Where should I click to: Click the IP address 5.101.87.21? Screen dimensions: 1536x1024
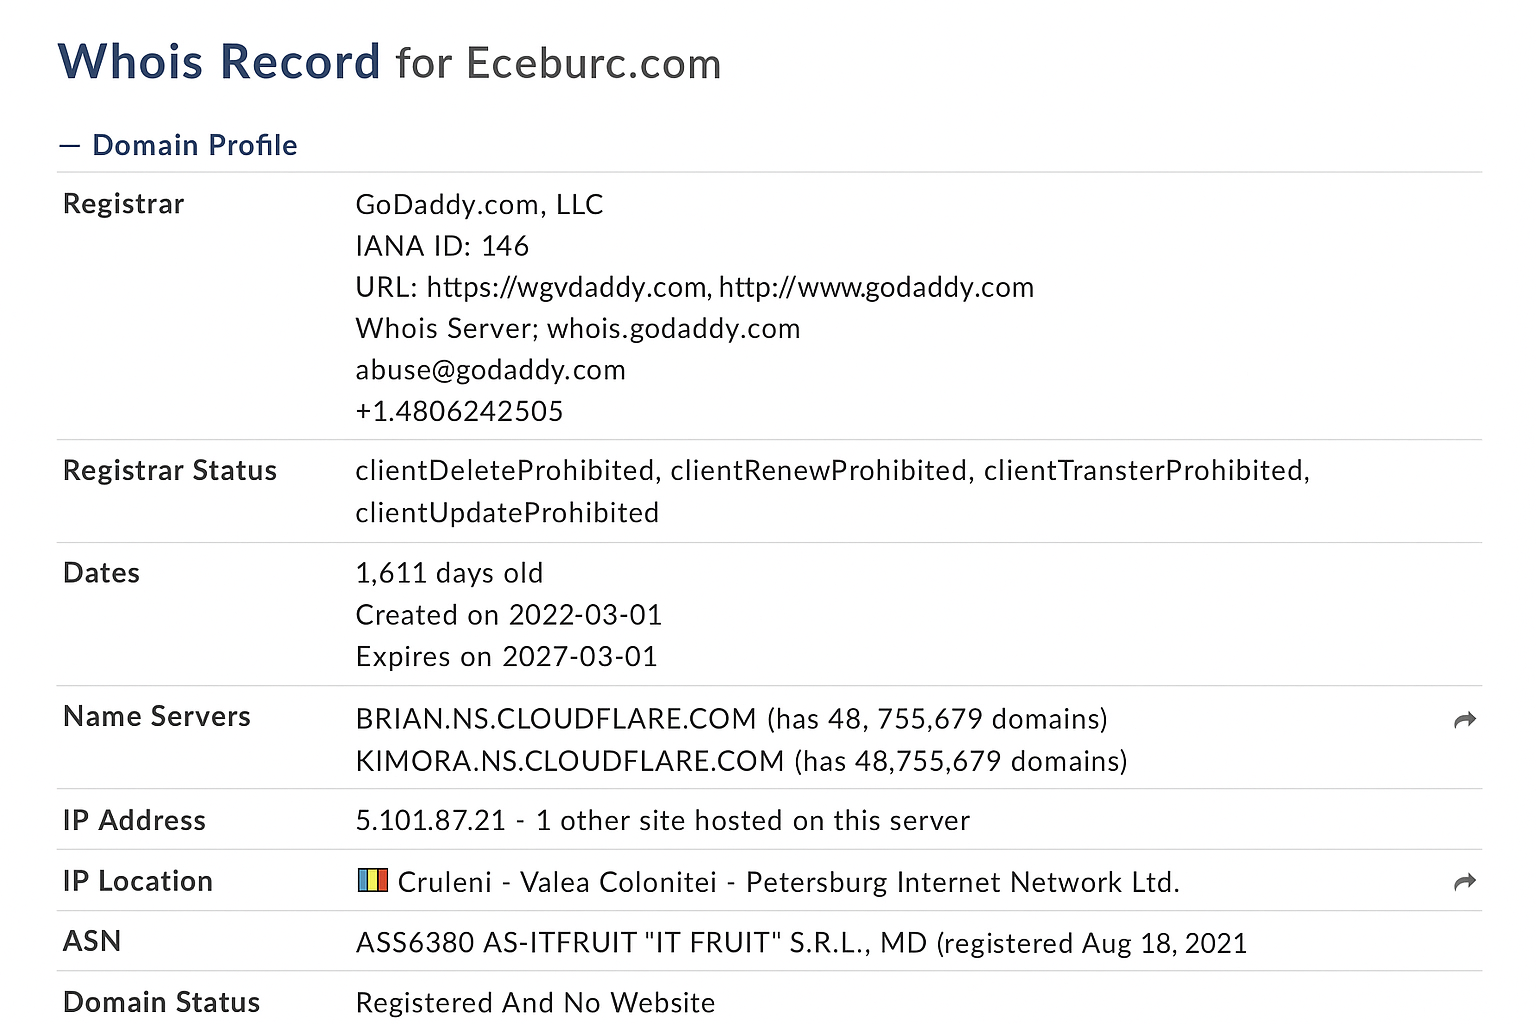pos(431,821)
